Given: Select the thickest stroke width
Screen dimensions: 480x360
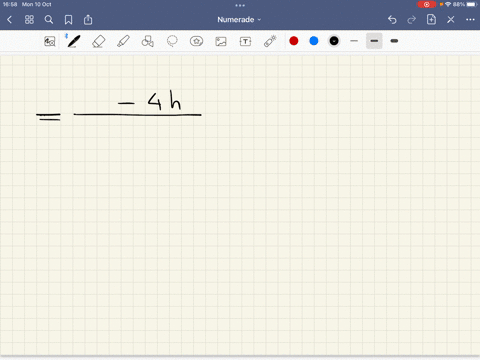Looking at the screenshot, I should coord(394,41).
